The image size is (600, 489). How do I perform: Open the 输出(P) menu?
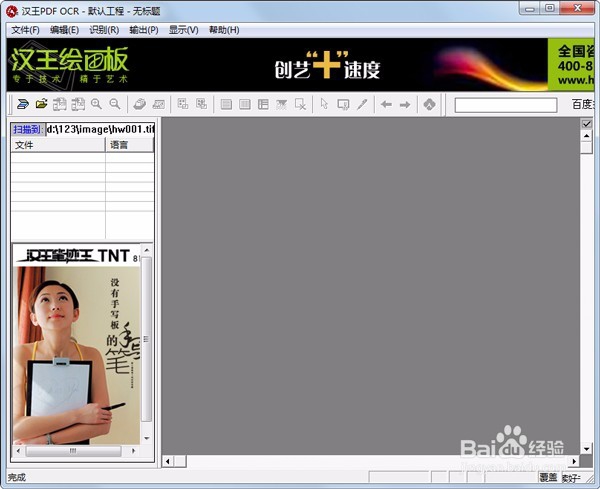coord(144,30)
